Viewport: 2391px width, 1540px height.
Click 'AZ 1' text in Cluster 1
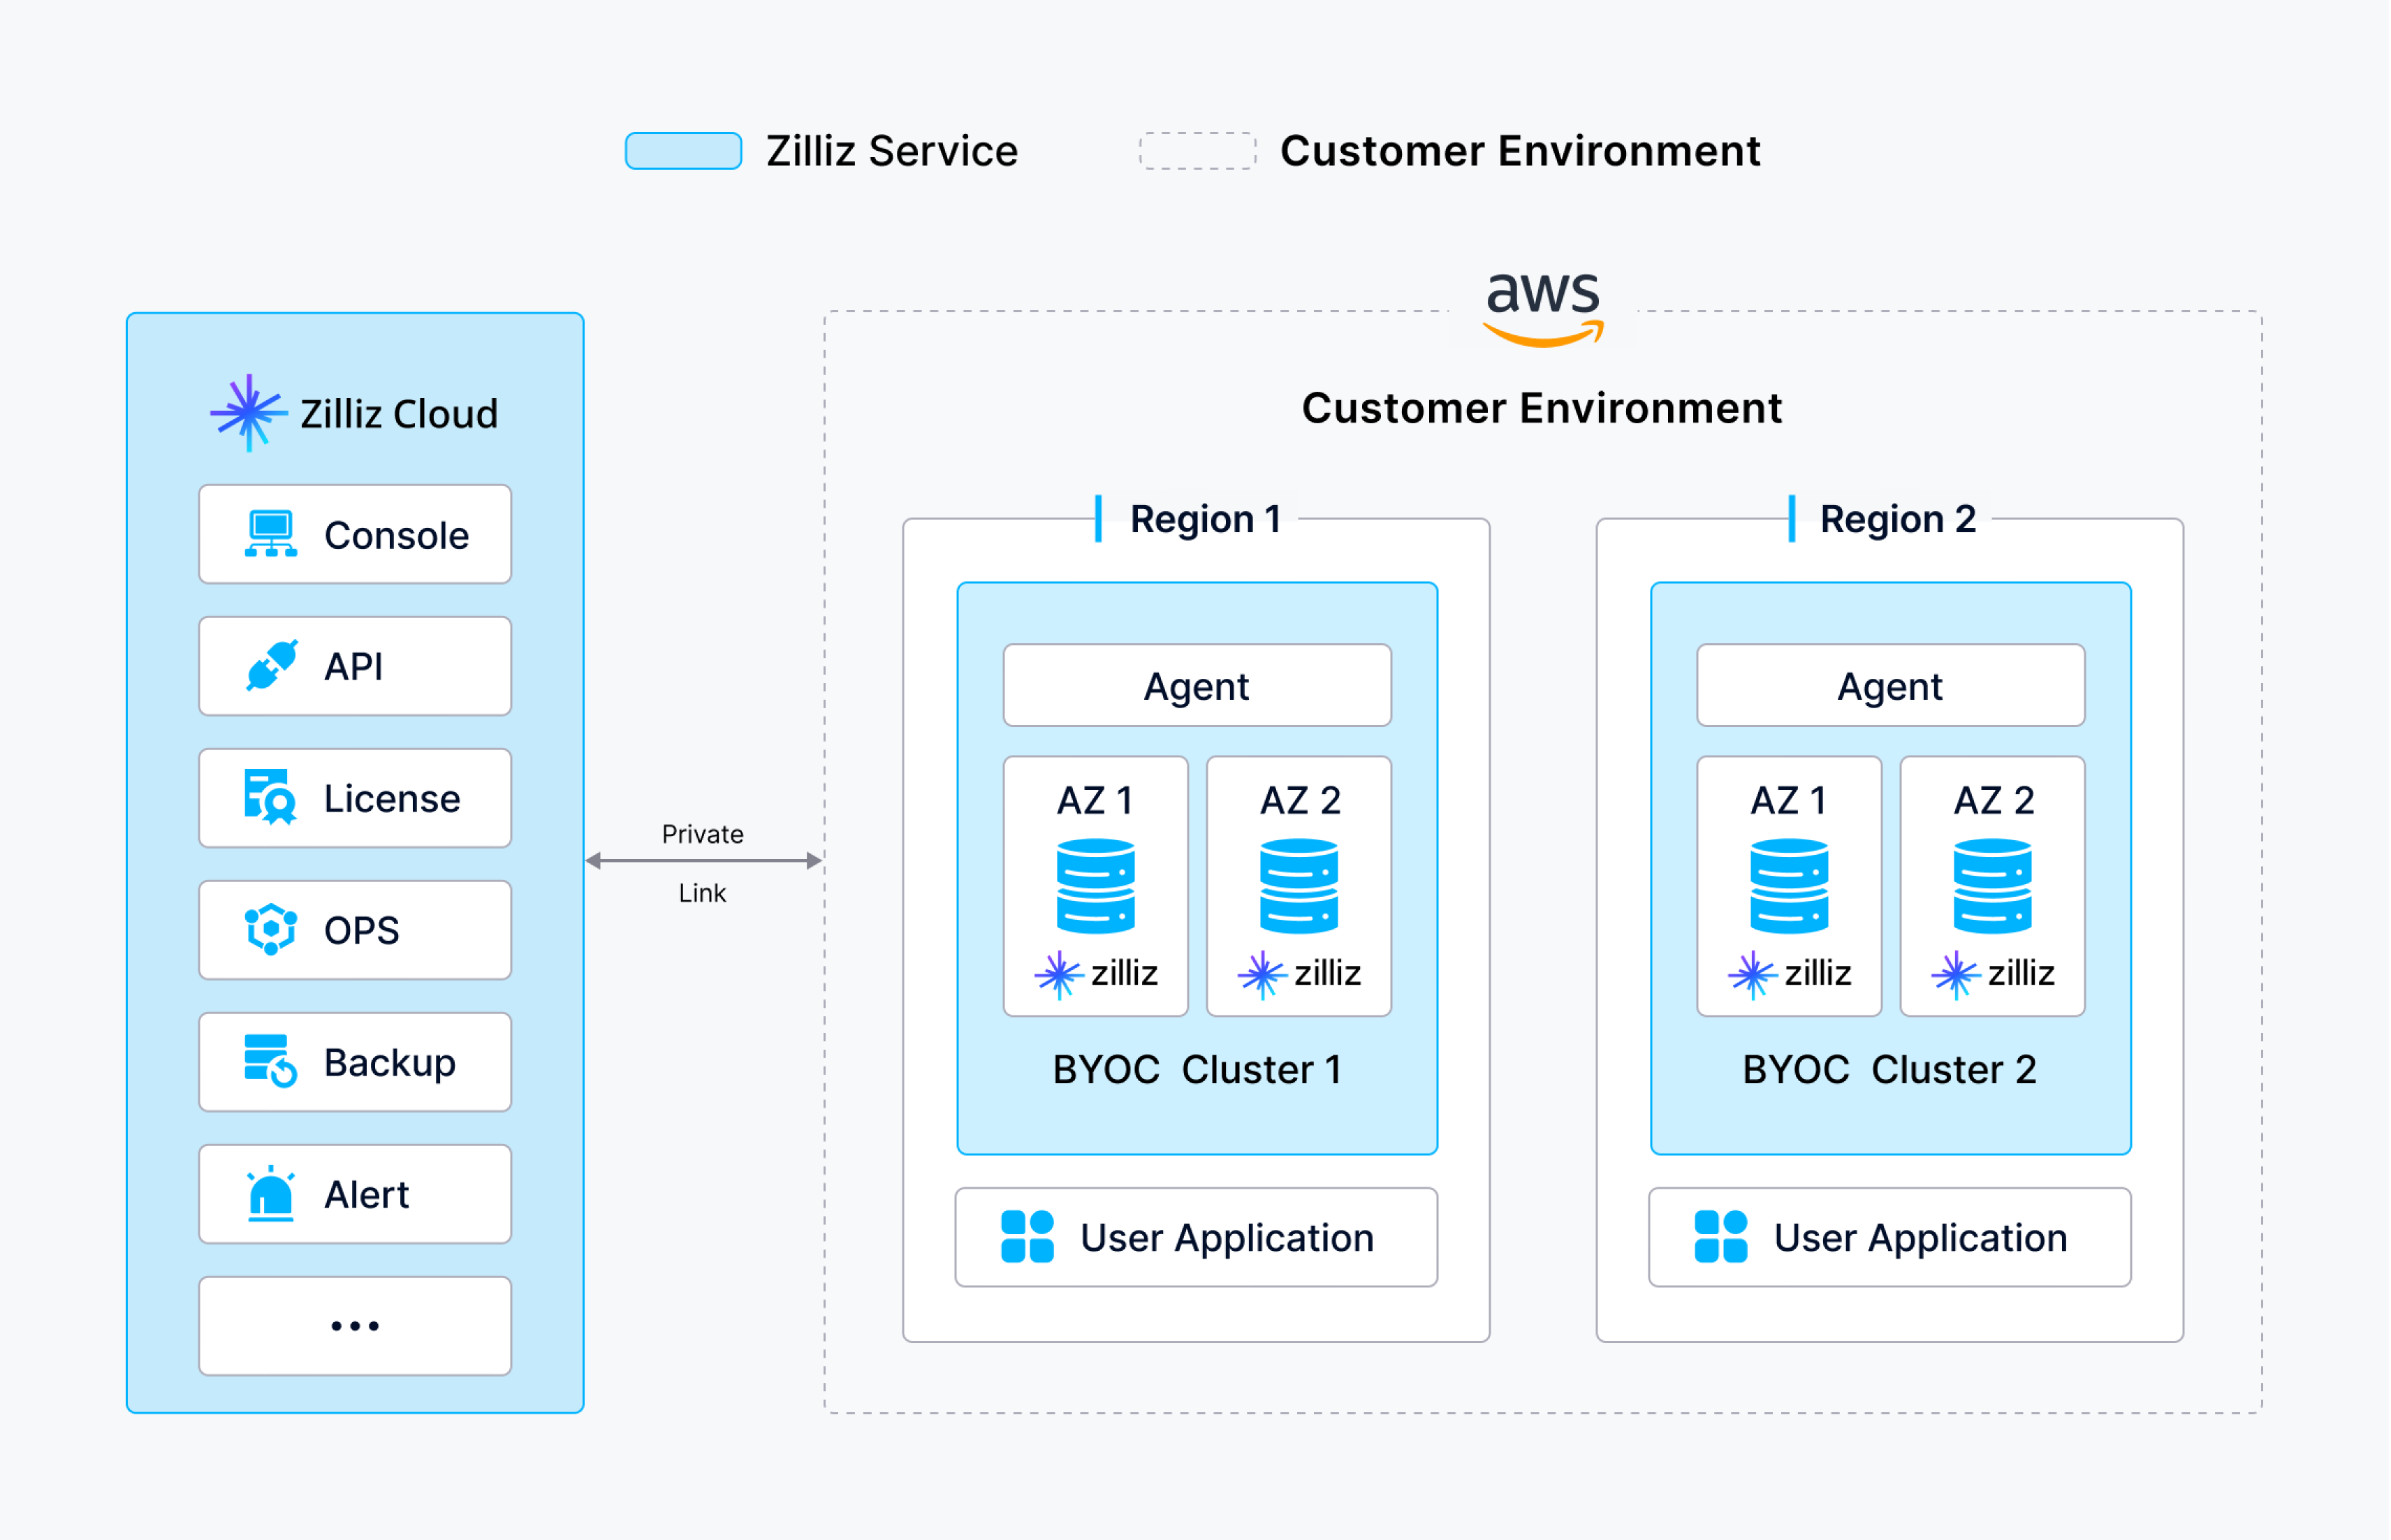tap(1096, 800)
